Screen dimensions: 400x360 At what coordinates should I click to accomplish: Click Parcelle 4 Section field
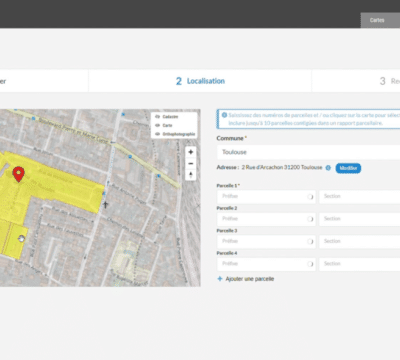tap(360, 264)
